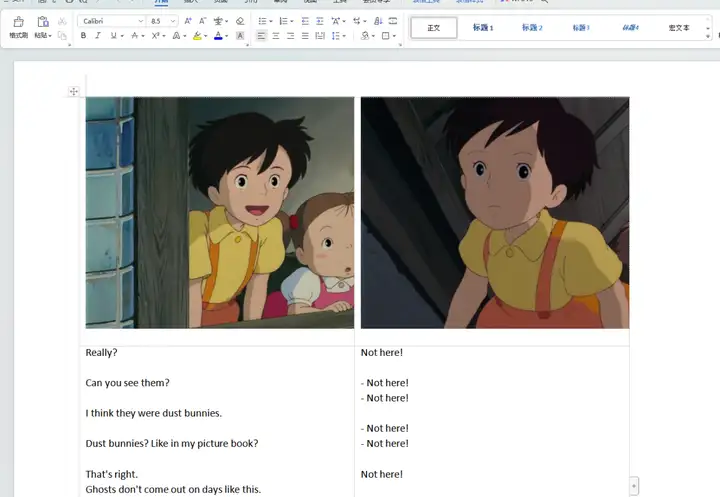Apply the 正文 body style
720x497 pixels.
pos(434,28)
